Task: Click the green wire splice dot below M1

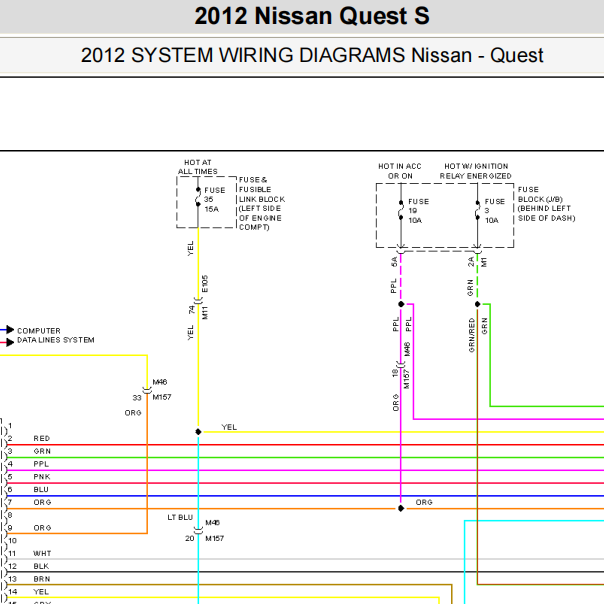Action: point(477,304)
